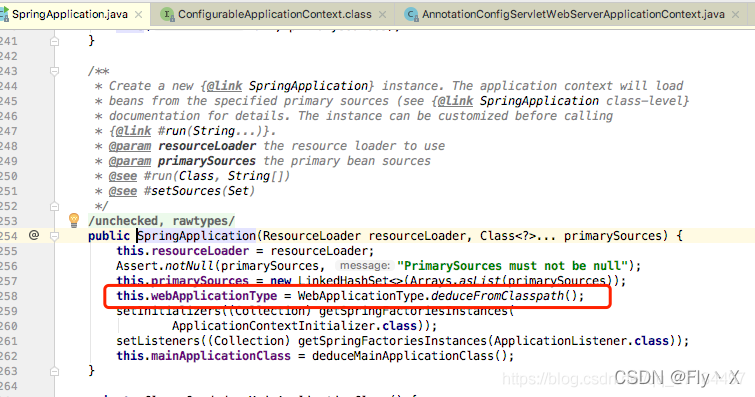The height and width of the screenshot is (397, 755).
Task: Click the line number 254 in gutter
Action: (9, 236)
